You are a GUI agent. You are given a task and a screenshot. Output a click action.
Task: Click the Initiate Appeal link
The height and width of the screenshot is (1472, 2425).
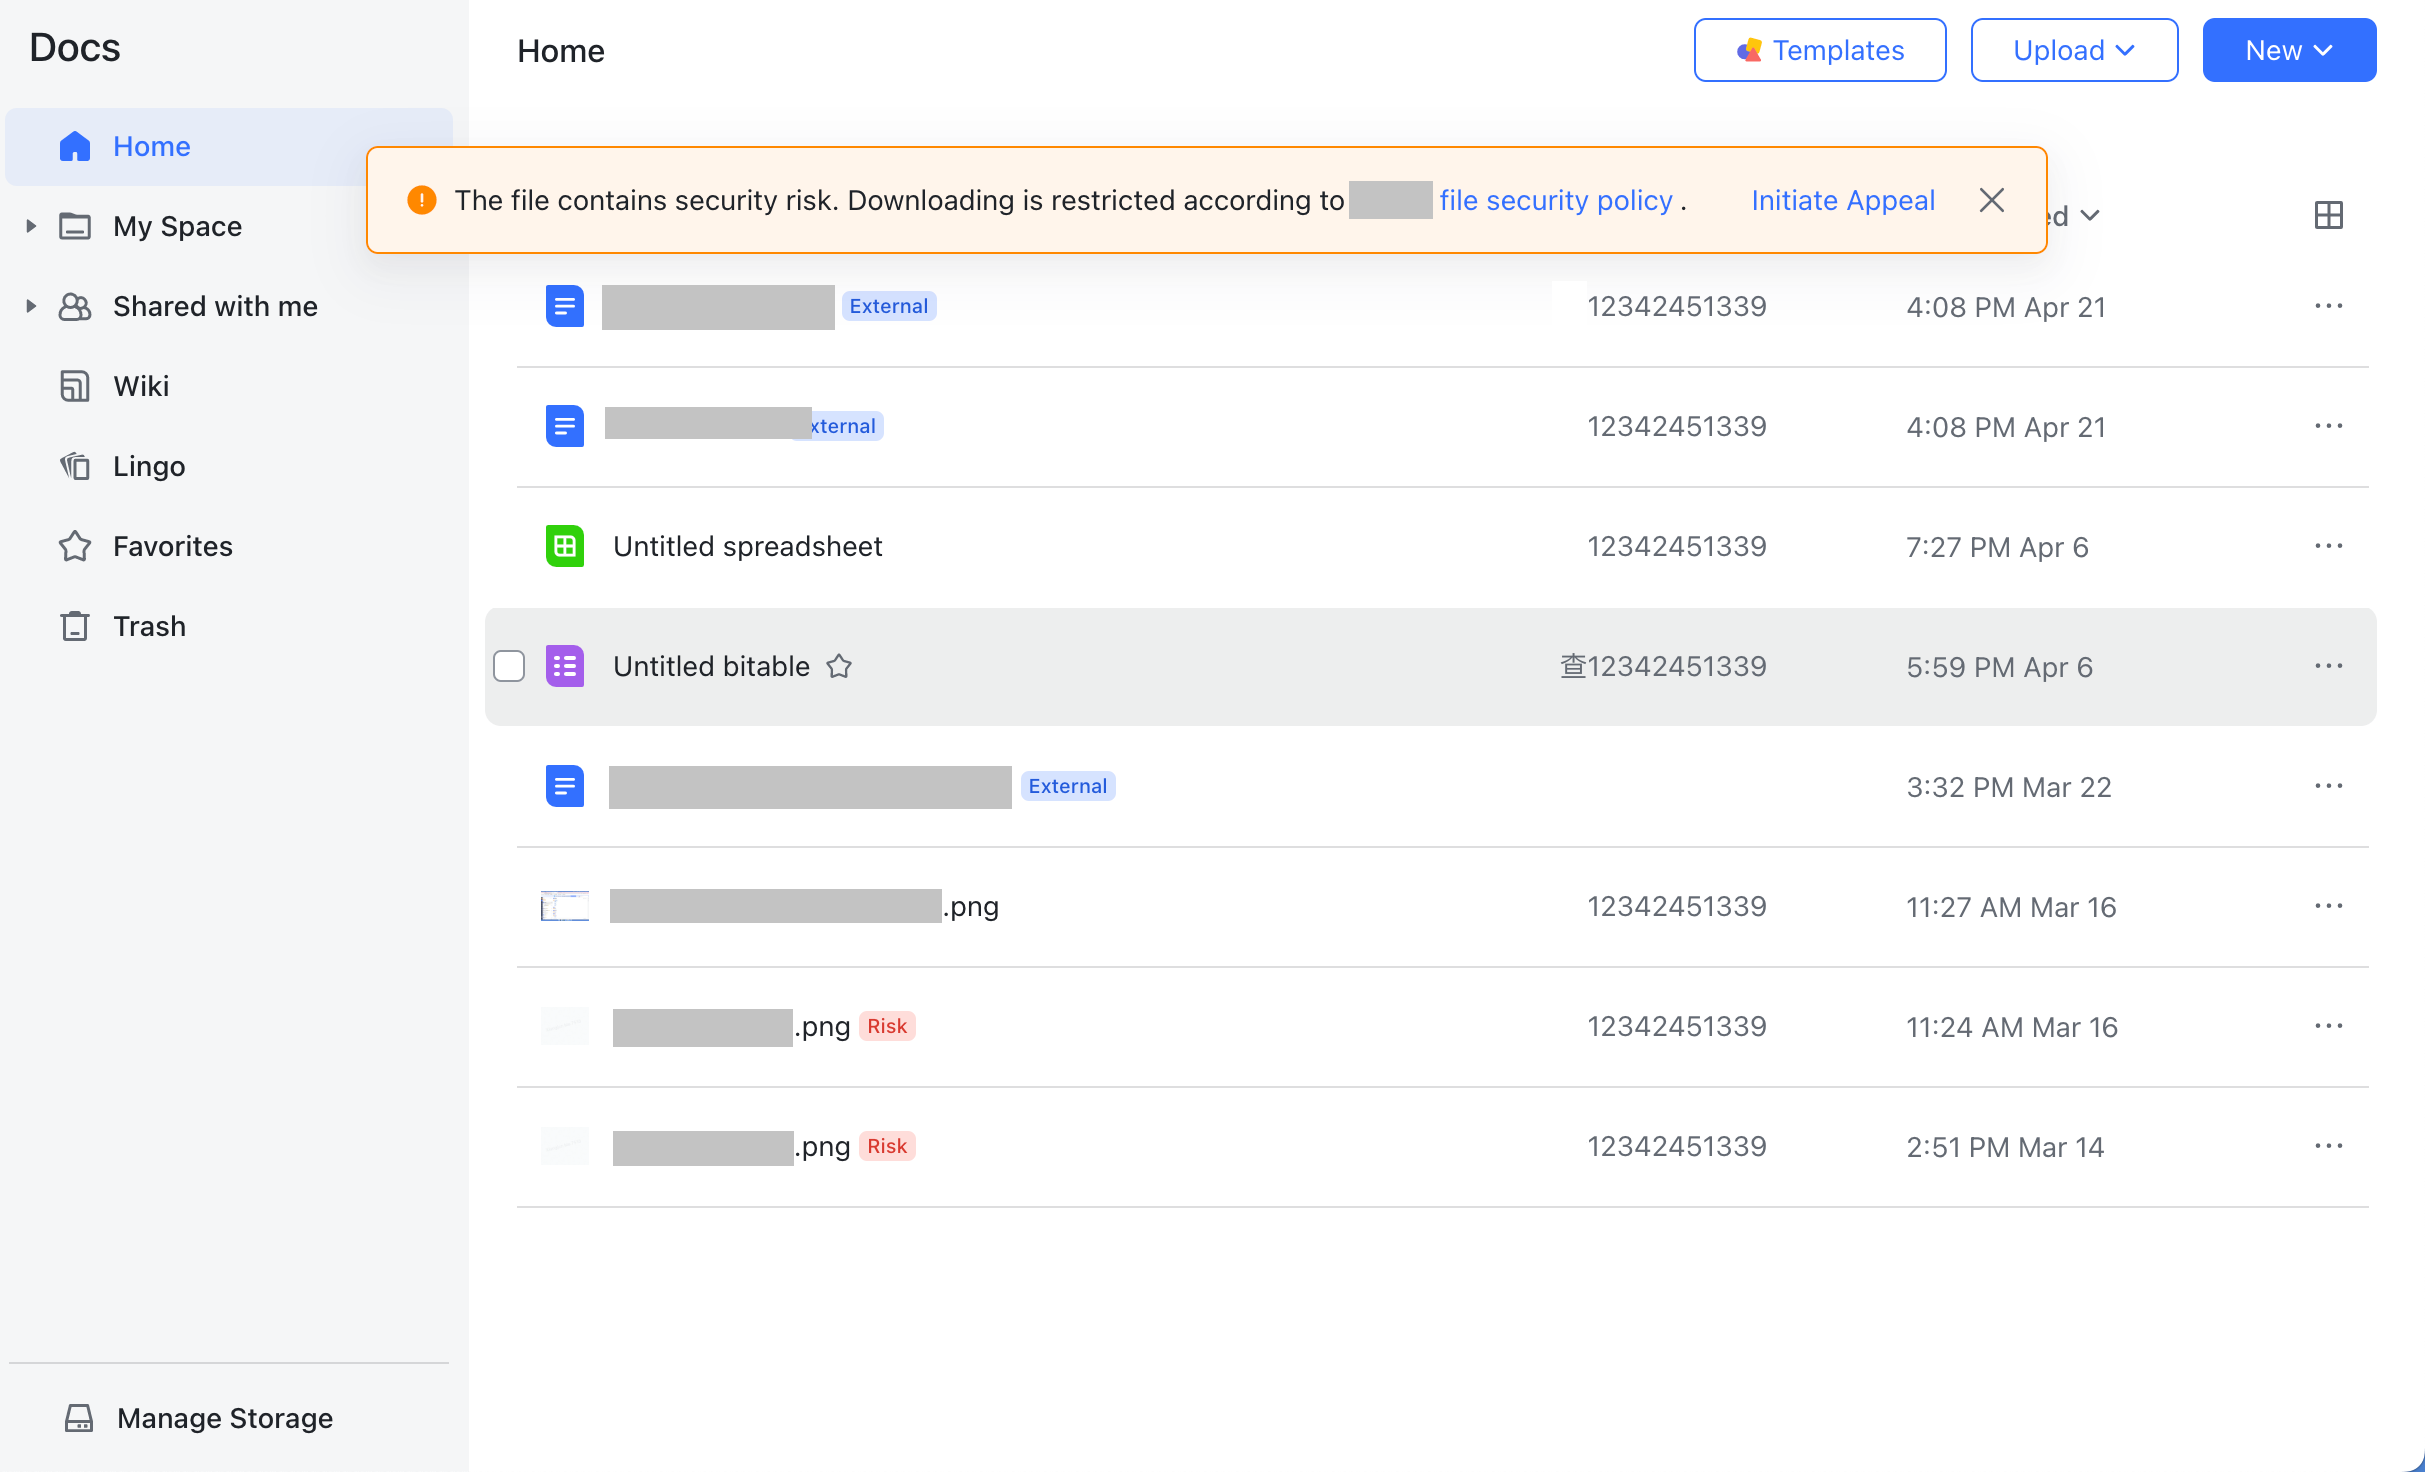(x=1843, y=200)
